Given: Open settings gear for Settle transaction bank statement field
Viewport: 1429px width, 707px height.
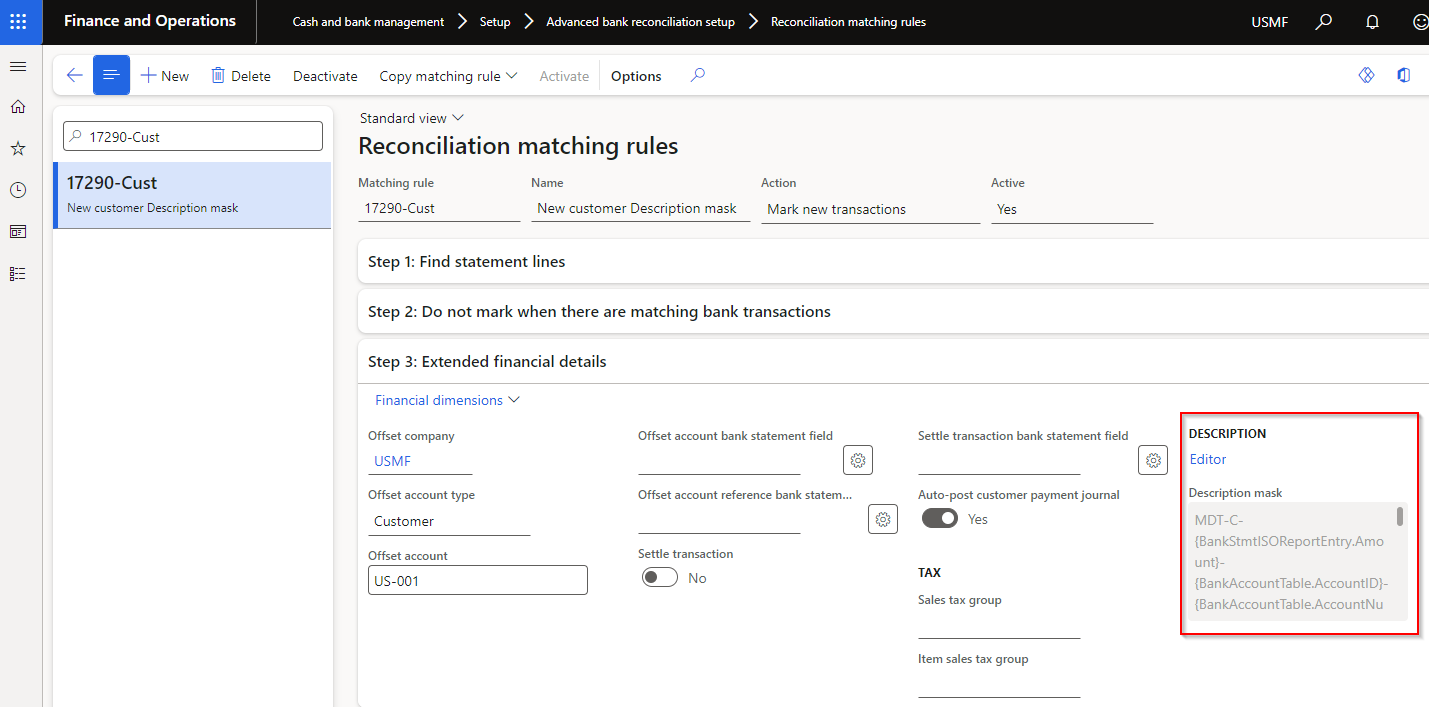Looking at the screenshot, I should click(1152, 460).
